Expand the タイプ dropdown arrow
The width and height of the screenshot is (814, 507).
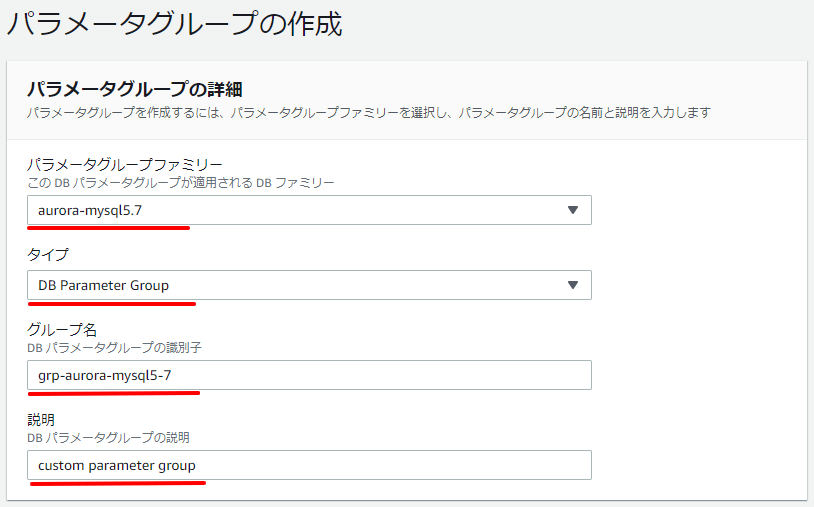(x=573, y=285)
